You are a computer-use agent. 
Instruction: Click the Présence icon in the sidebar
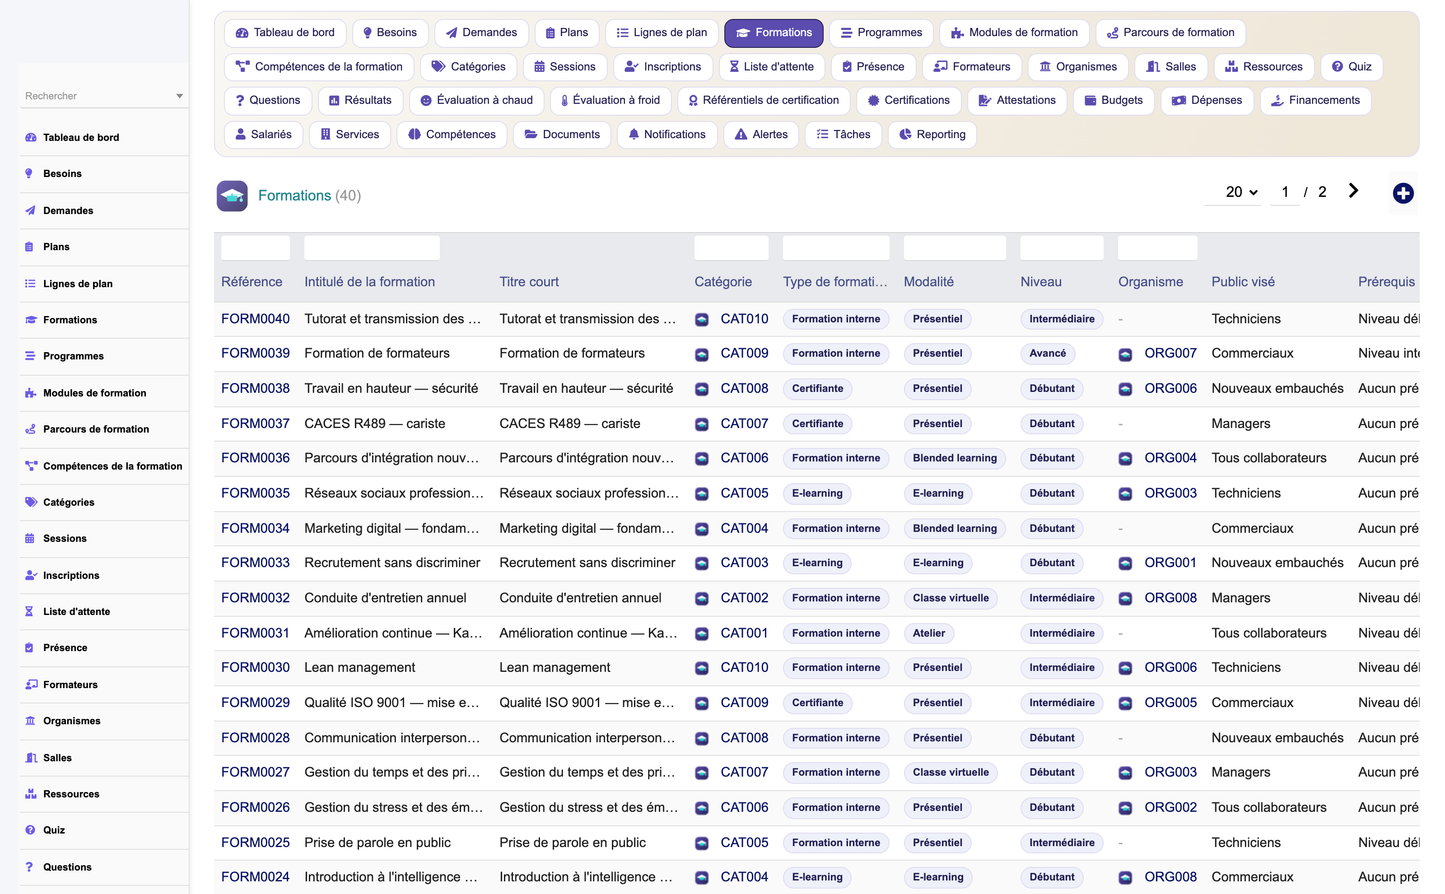(x=30, y=648)
